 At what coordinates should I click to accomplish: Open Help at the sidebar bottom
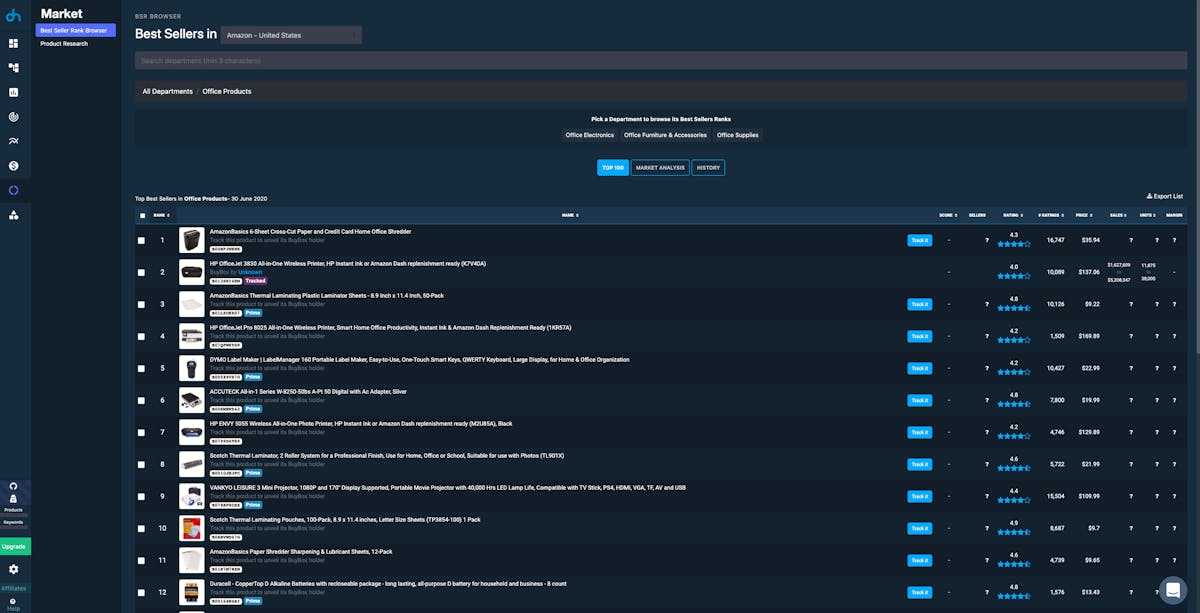pos(13,604)
